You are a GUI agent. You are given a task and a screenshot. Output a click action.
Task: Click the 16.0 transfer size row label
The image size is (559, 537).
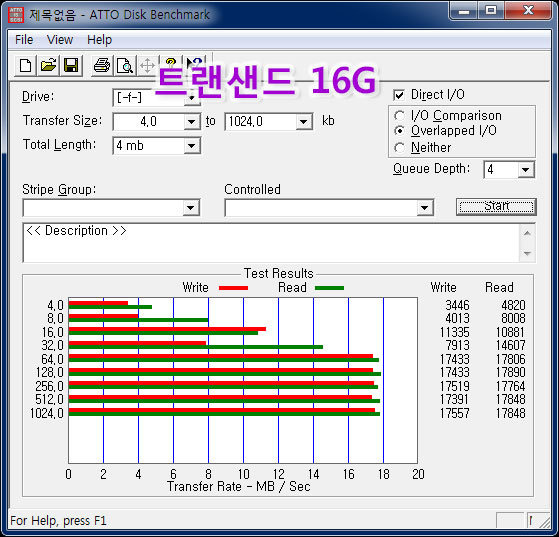point(53,332)
